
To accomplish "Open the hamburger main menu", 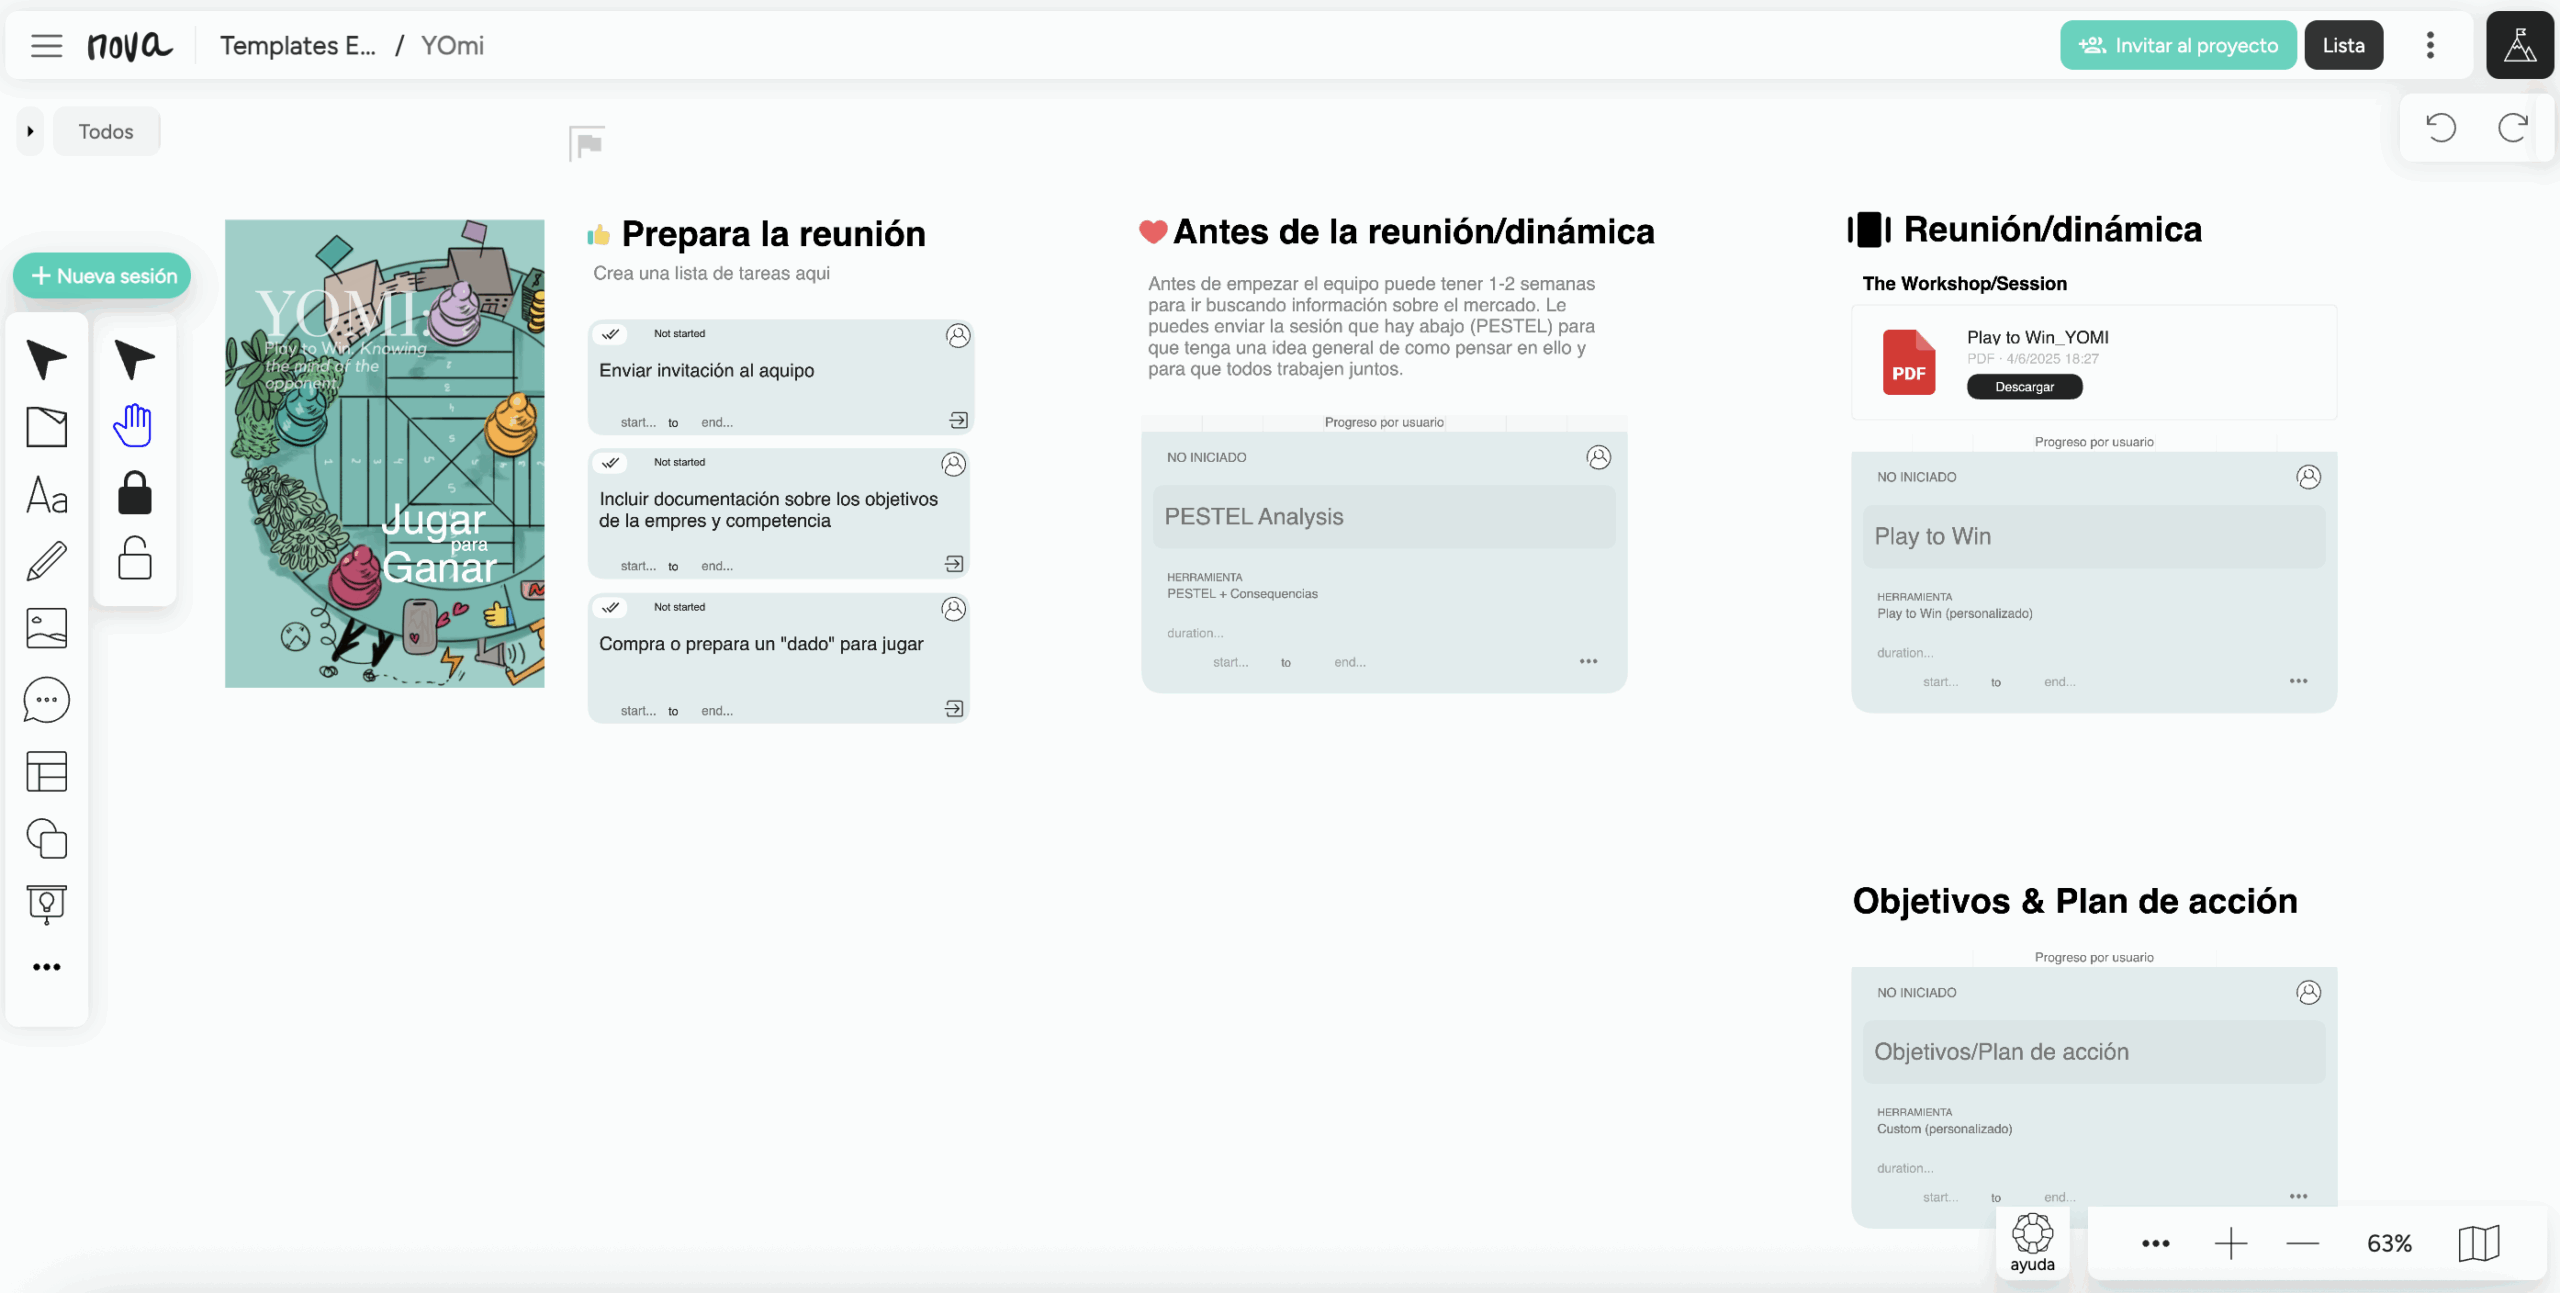I will (46, 45).
